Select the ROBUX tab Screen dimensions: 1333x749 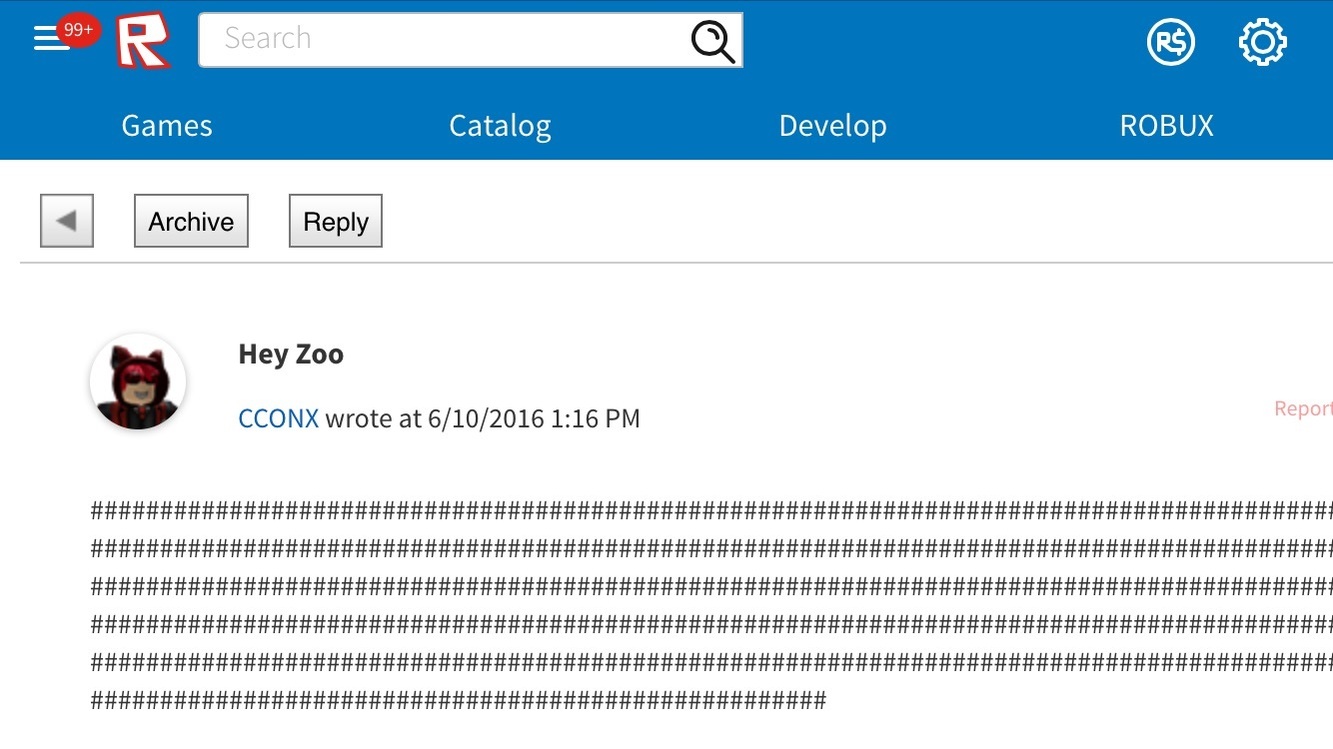1166,126
